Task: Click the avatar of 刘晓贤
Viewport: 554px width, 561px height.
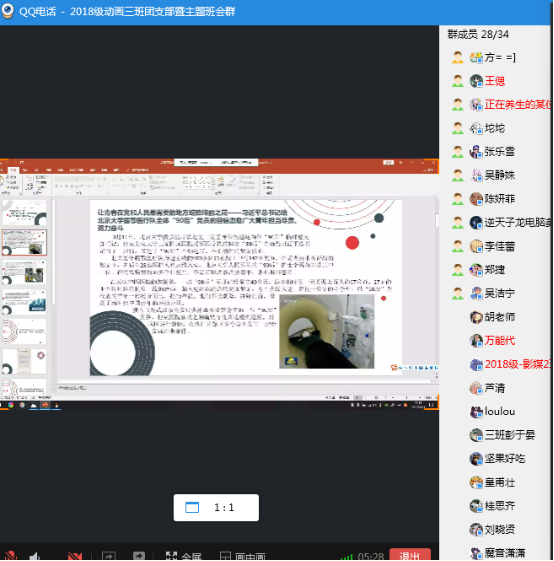Action: (x=476, y=530)
